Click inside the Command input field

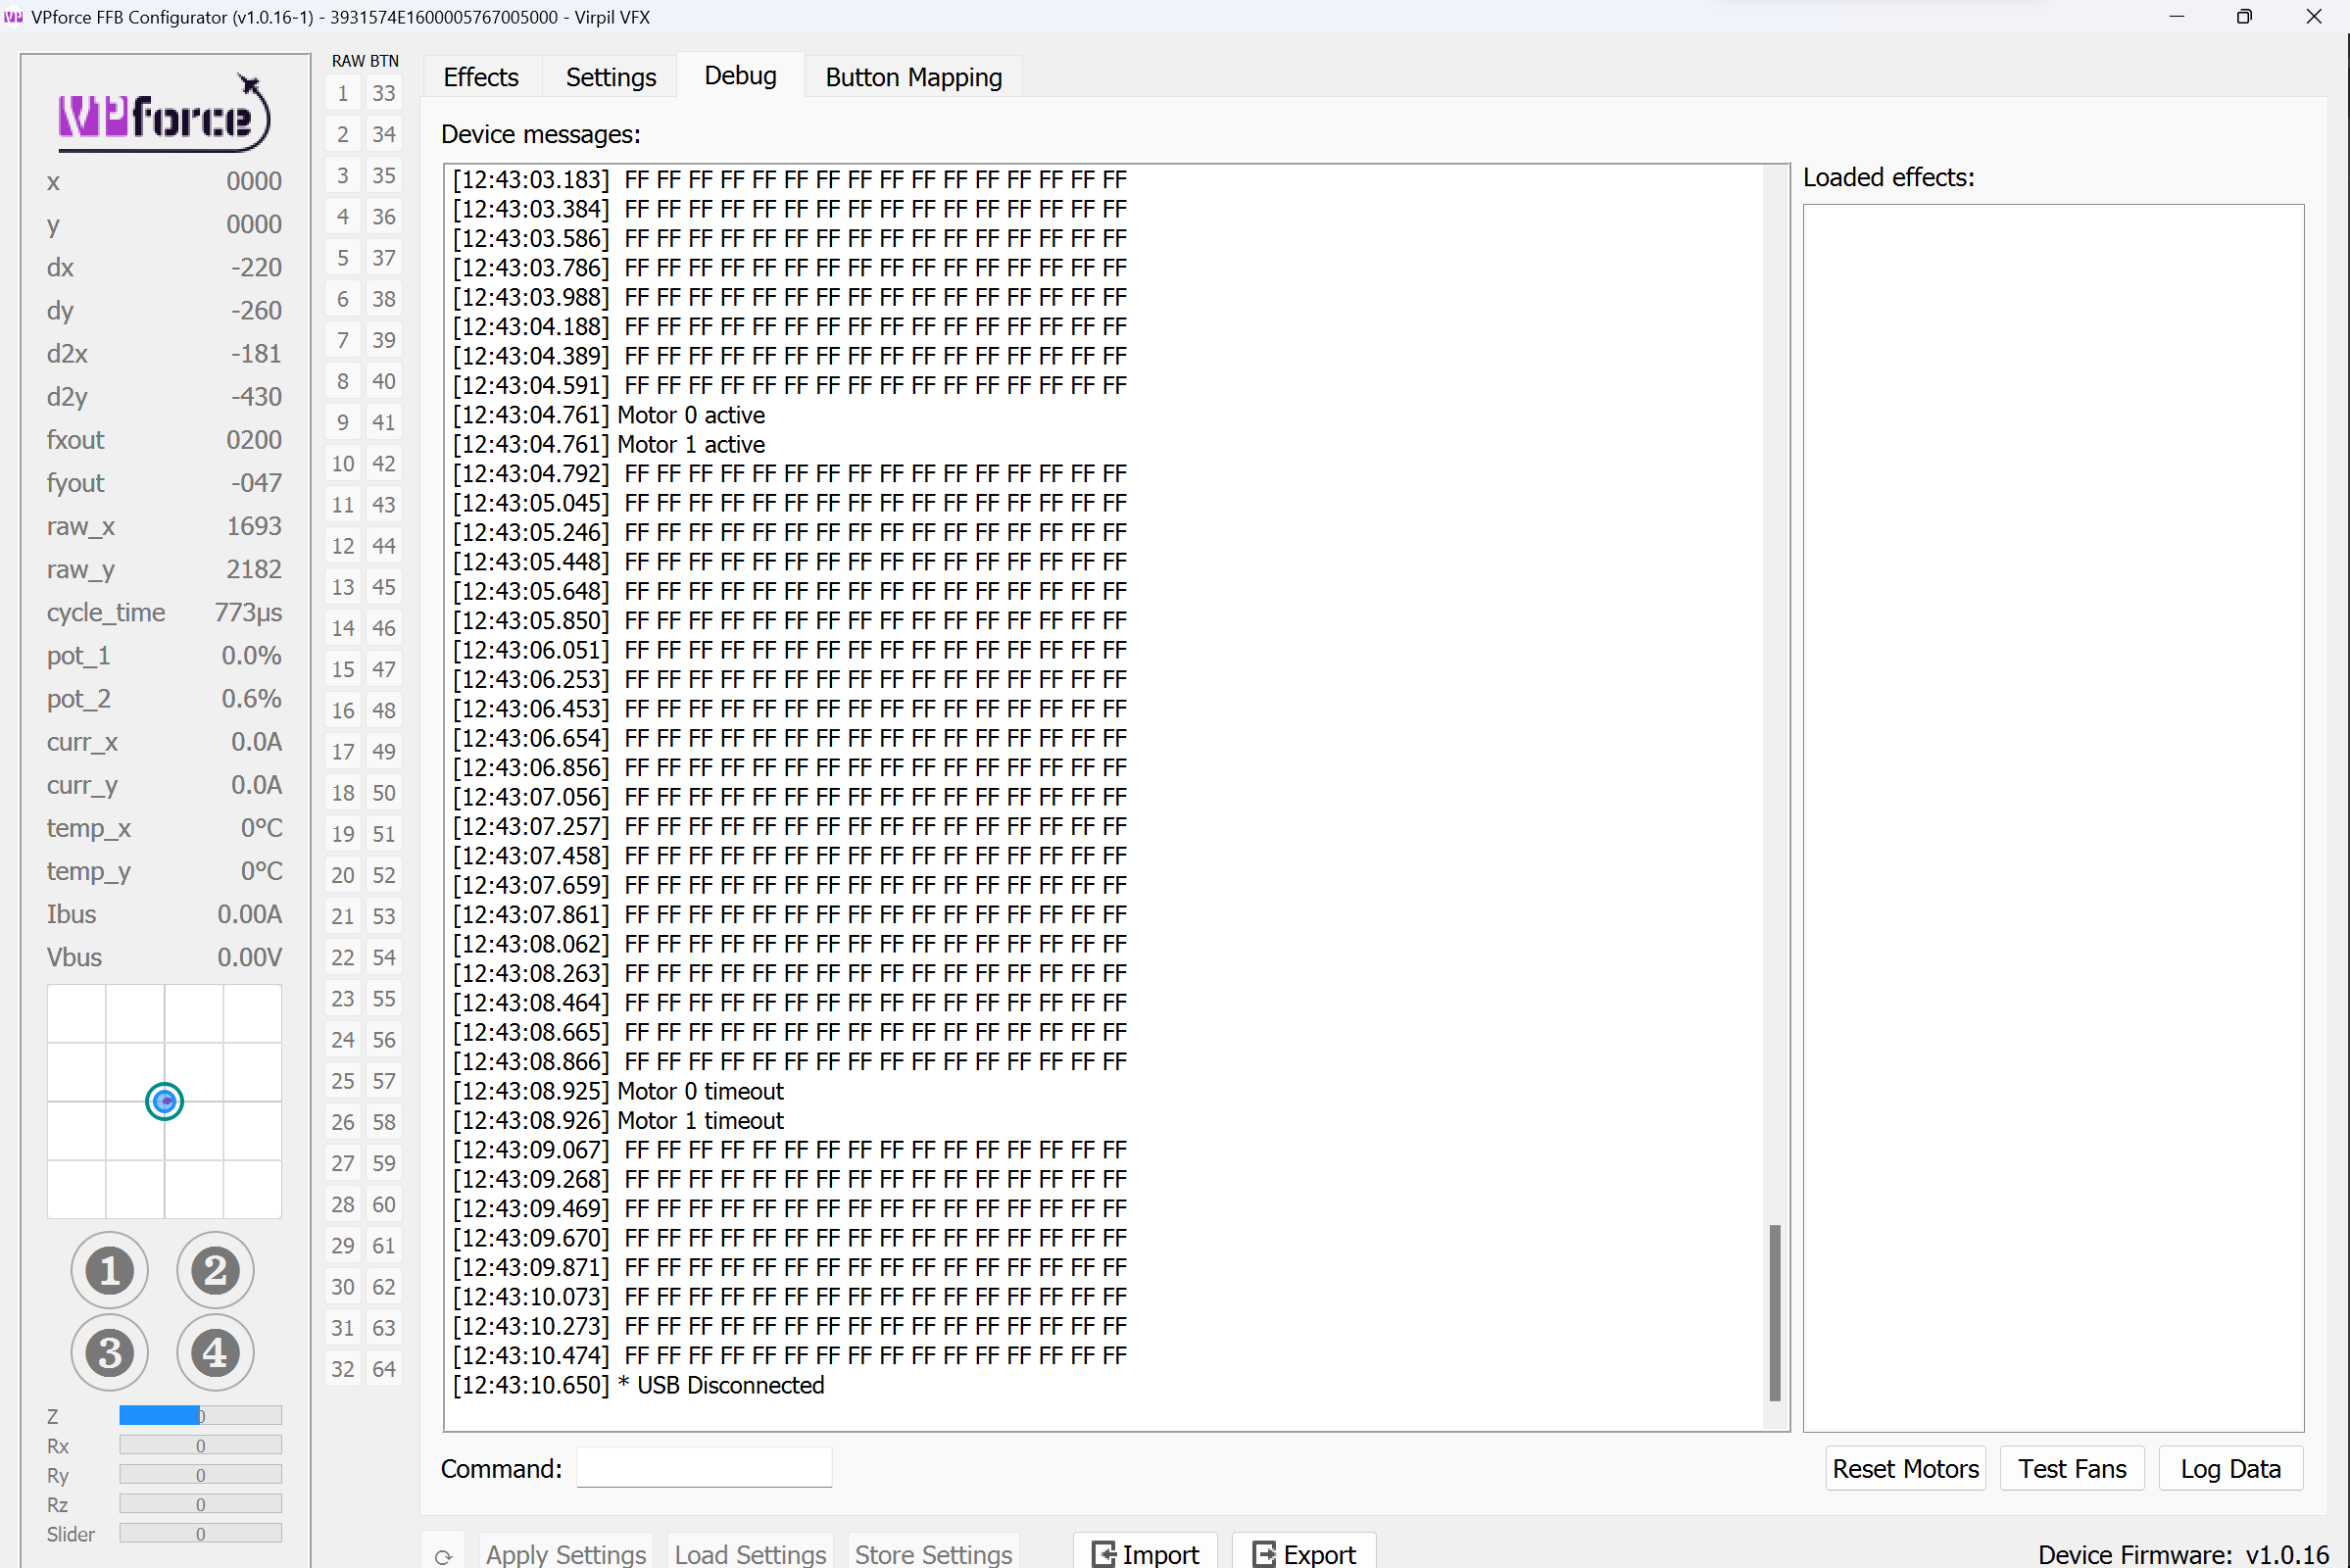pyautogui.click(x=703, y=1467)
